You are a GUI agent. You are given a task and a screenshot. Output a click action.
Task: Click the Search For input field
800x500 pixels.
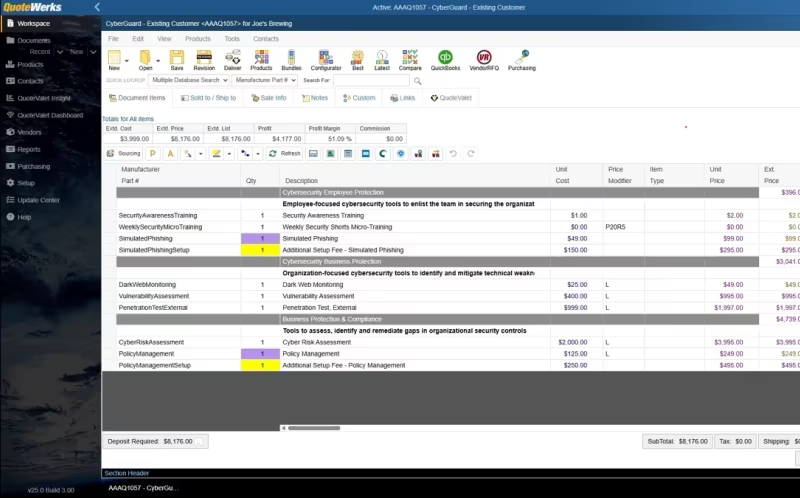pos(371,80)
